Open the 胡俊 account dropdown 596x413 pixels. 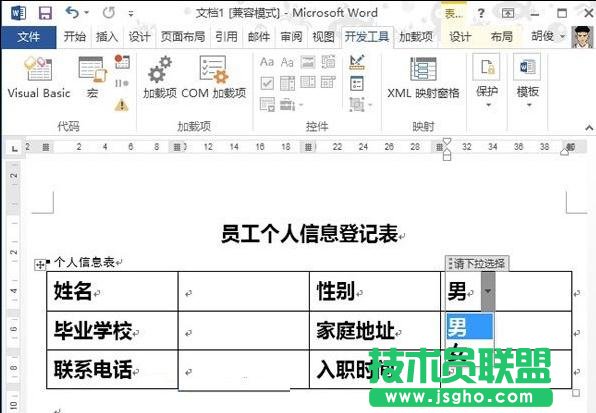click(548, 36)
